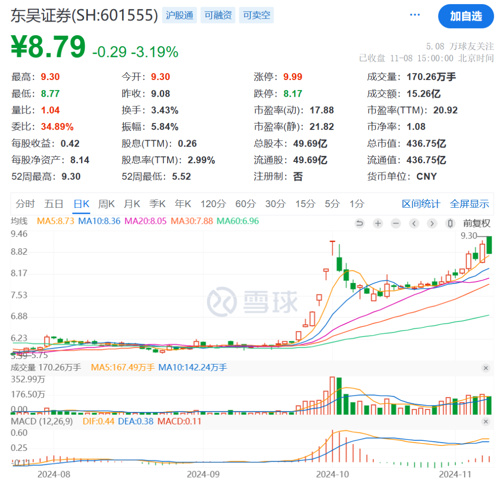Viewport: 500px width, 487px height.
Task: Switch to the 五日 chart tab
Action: [54, 204]
